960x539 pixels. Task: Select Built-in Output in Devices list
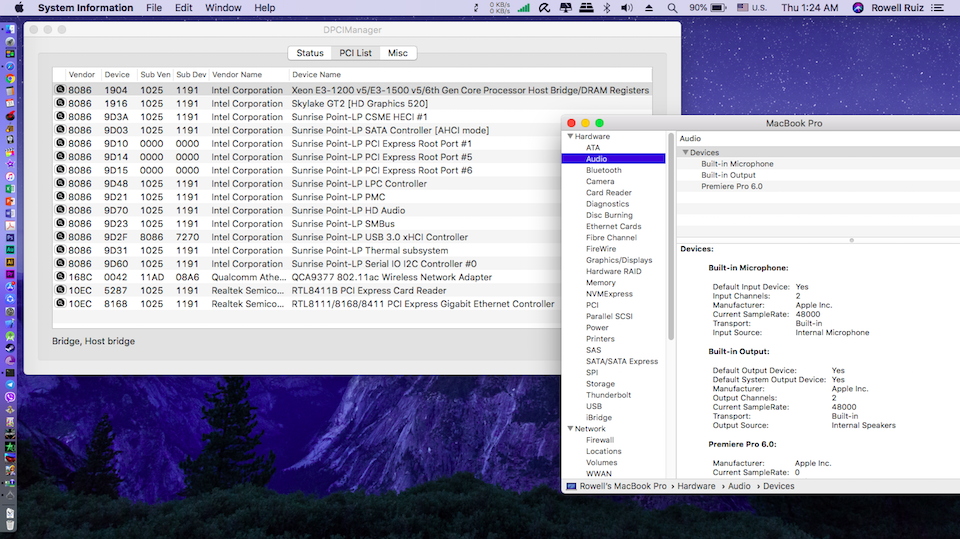click(x=728, y=175)
